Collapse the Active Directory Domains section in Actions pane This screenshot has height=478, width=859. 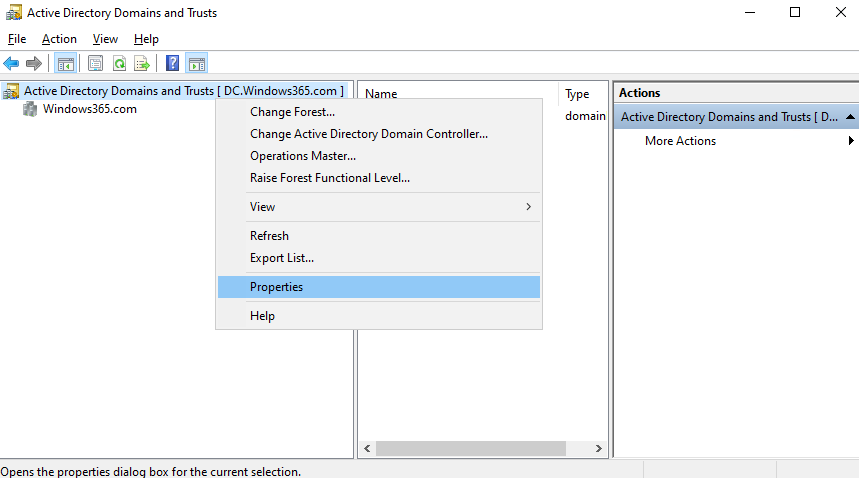[x=850, y=117]
